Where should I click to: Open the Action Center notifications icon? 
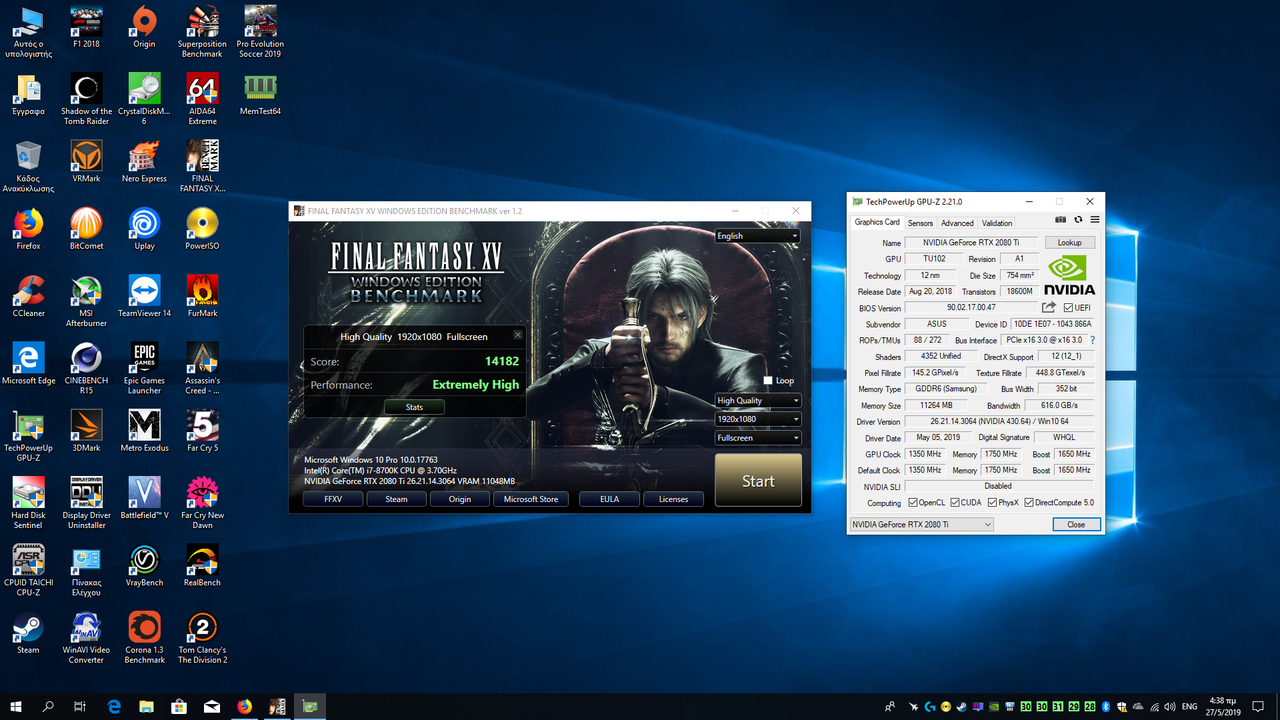coord(1258,706)
